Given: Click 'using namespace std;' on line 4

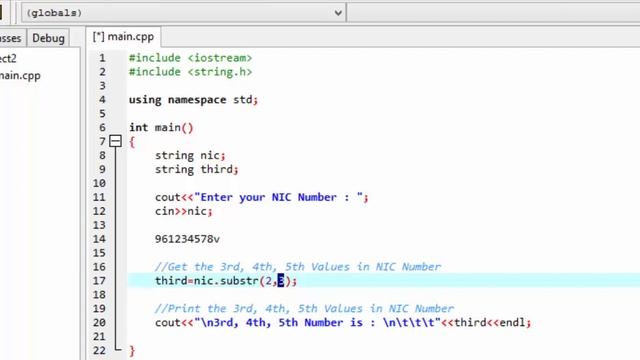Looking at the screenshot, I should [x=193, y=100].
